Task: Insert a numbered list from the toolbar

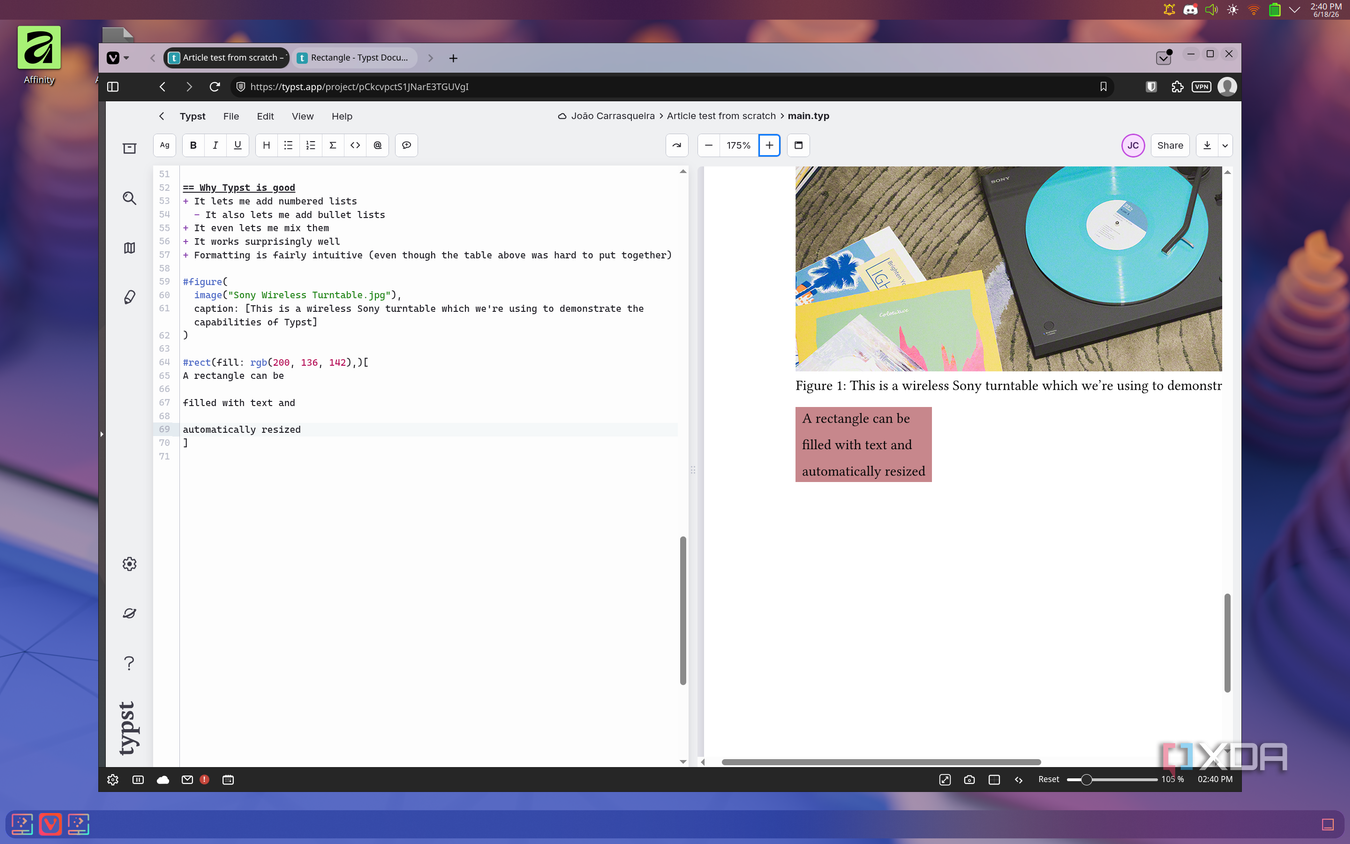Action: pos(310,145)
